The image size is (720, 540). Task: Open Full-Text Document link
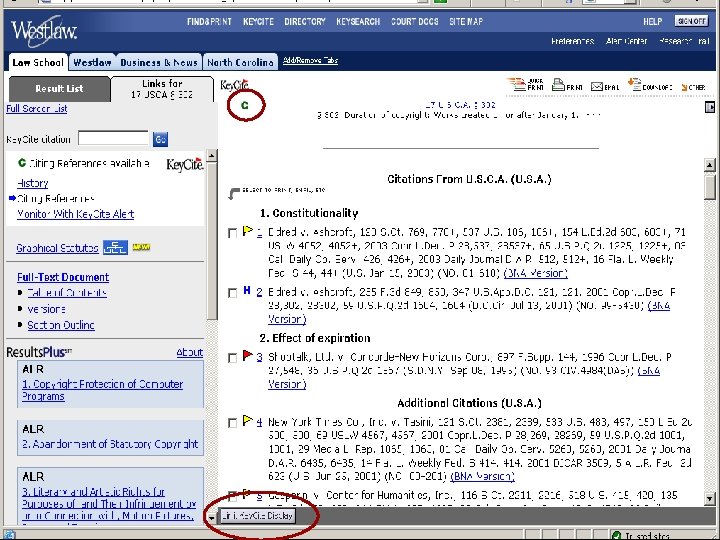[63, 277]
